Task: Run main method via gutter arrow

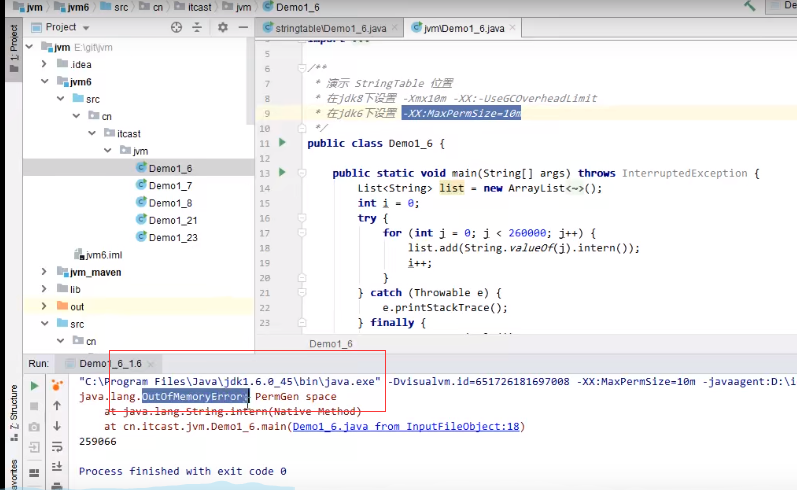Action: (x=283, y=173)
